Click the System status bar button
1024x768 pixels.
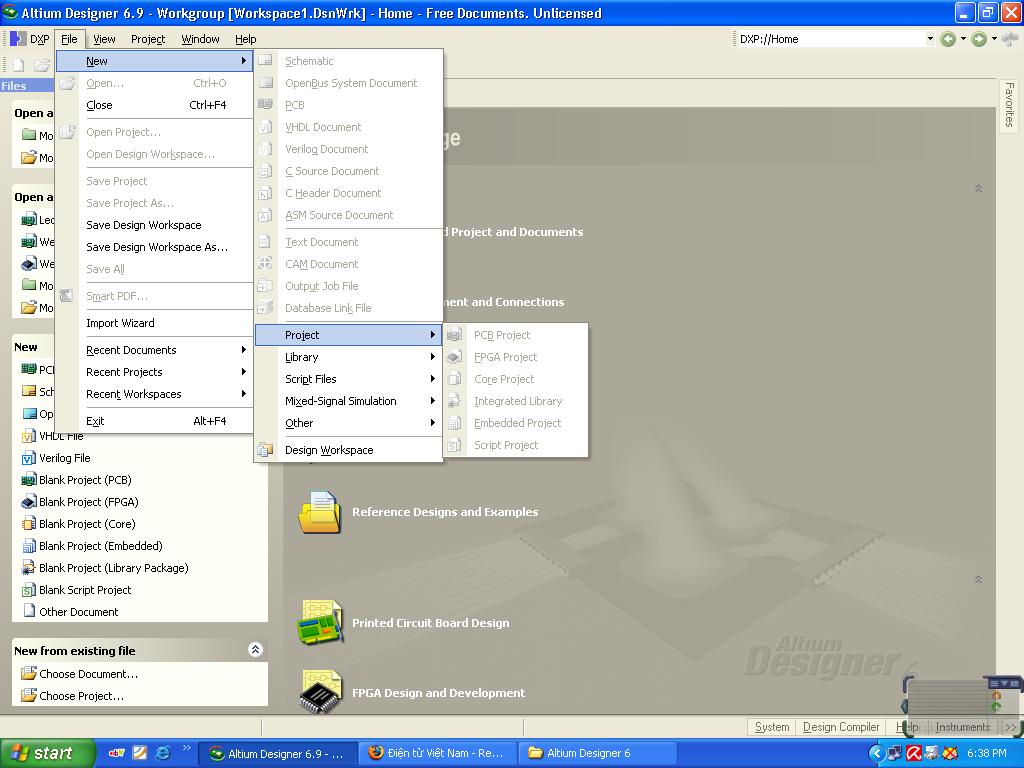click(x=772, y=727)
